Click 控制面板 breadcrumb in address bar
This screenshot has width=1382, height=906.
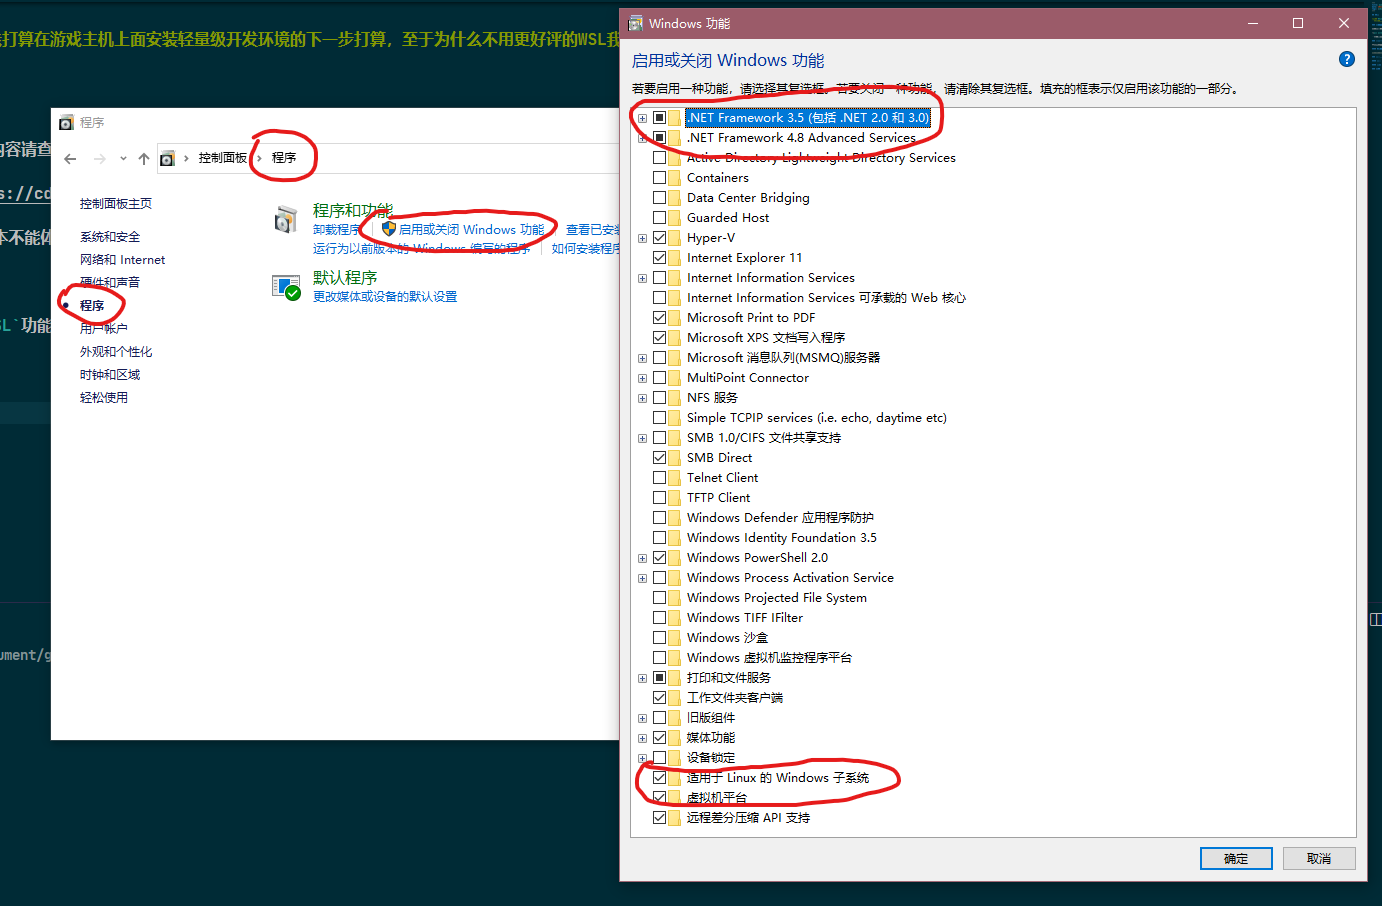[222, 158]
